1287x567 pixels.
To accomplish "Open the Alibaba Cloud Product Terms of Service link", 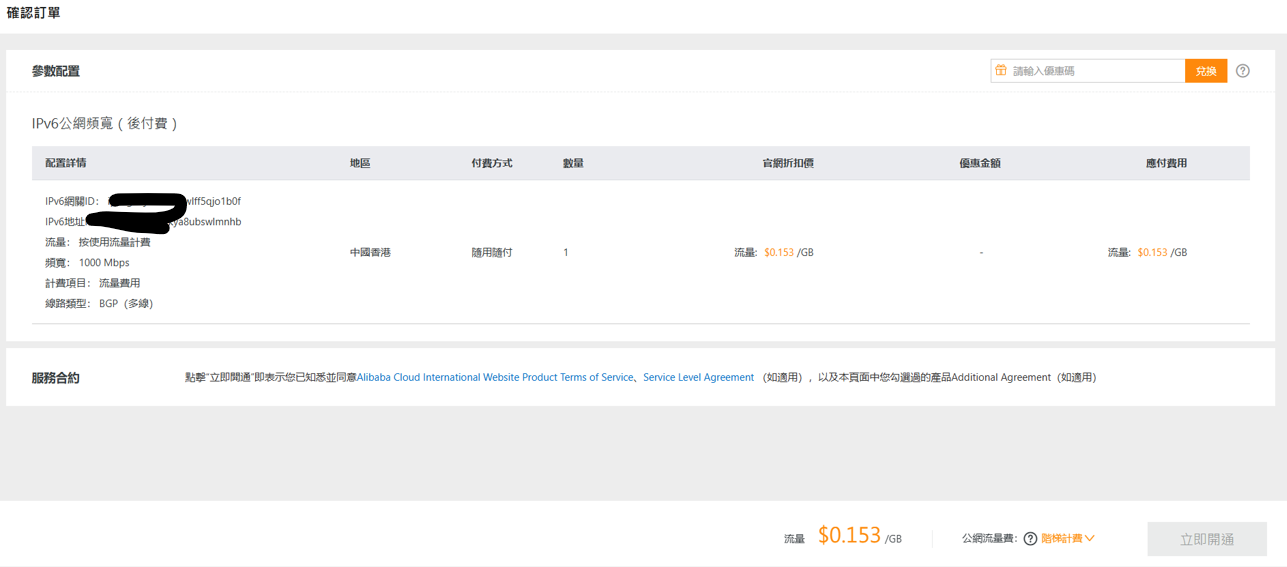I will [495, 378].
